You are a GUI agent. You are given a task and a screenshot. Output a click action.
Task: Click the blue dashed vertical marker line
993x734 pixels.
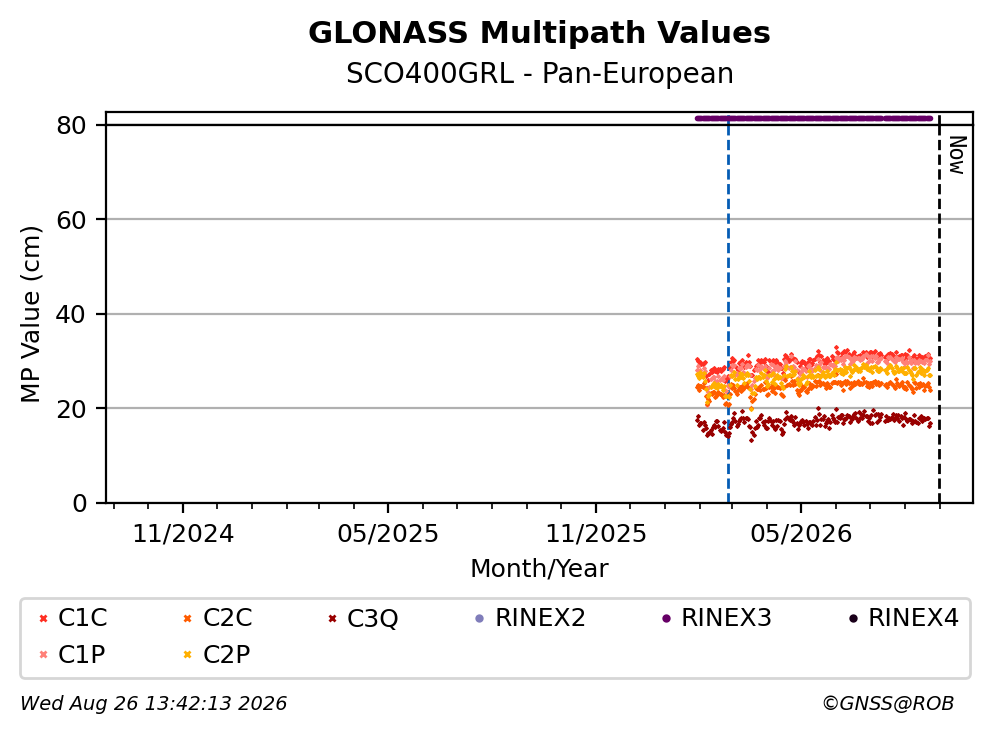click(728, 310)
